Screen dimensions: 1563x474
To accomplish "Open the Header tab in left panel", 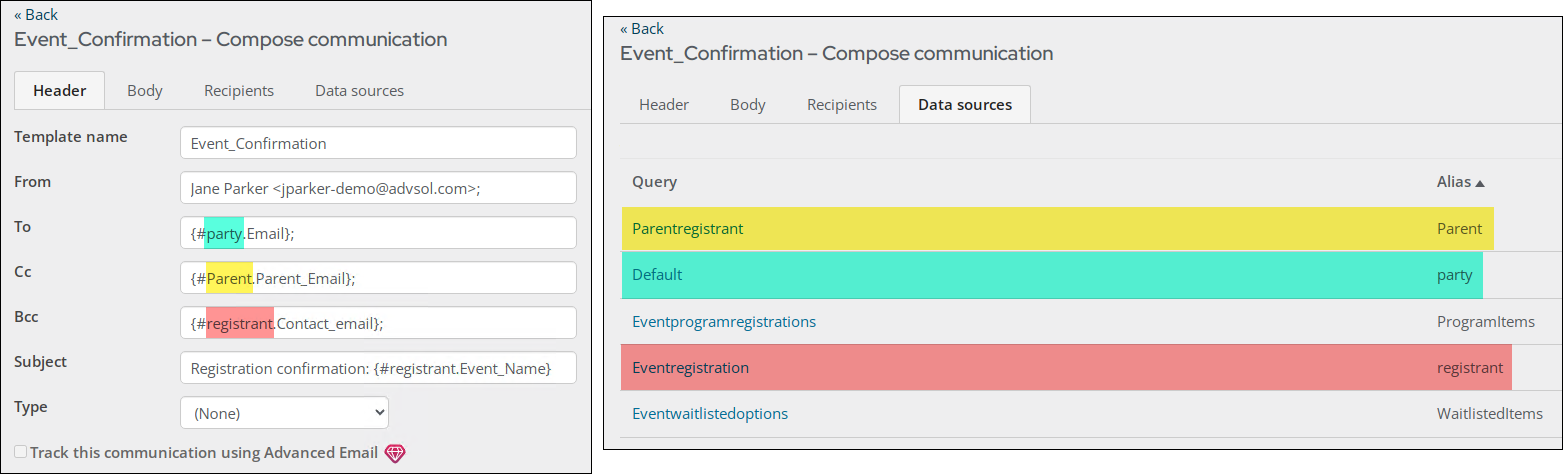I will click(x=60, y=90).
